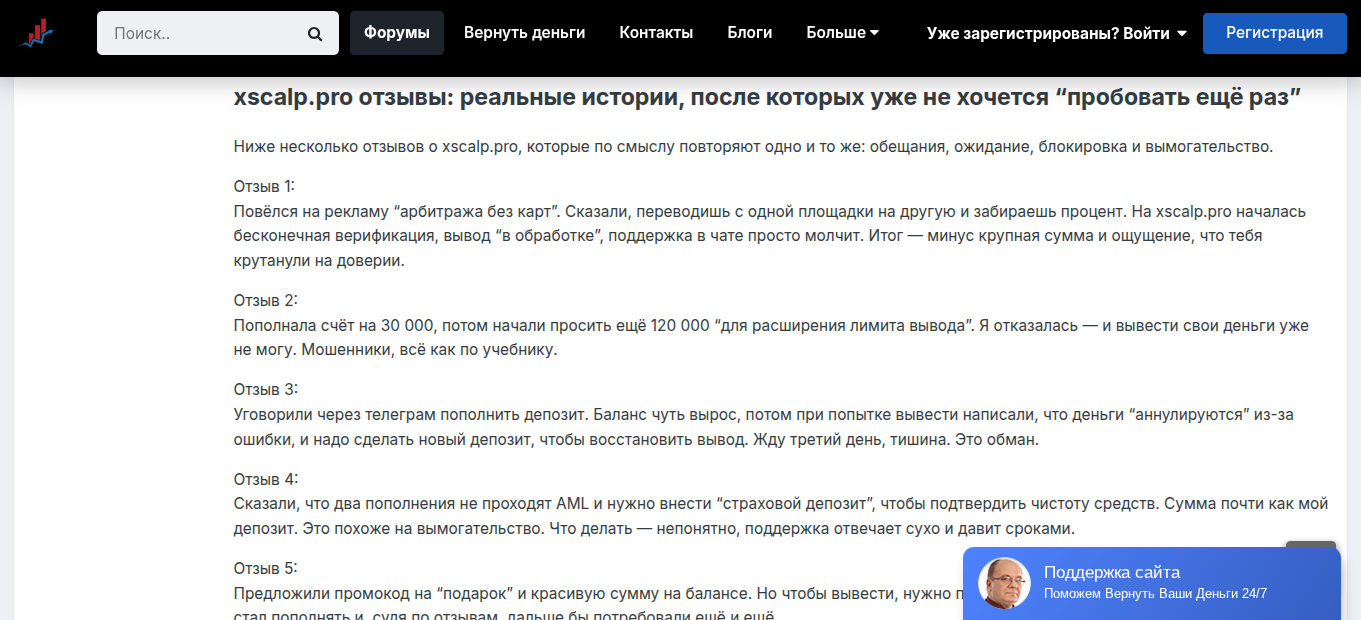The width and height of the screenshot is (1361, 620).
Task: Open the Контакты menu item
Action: click(656, 33)
